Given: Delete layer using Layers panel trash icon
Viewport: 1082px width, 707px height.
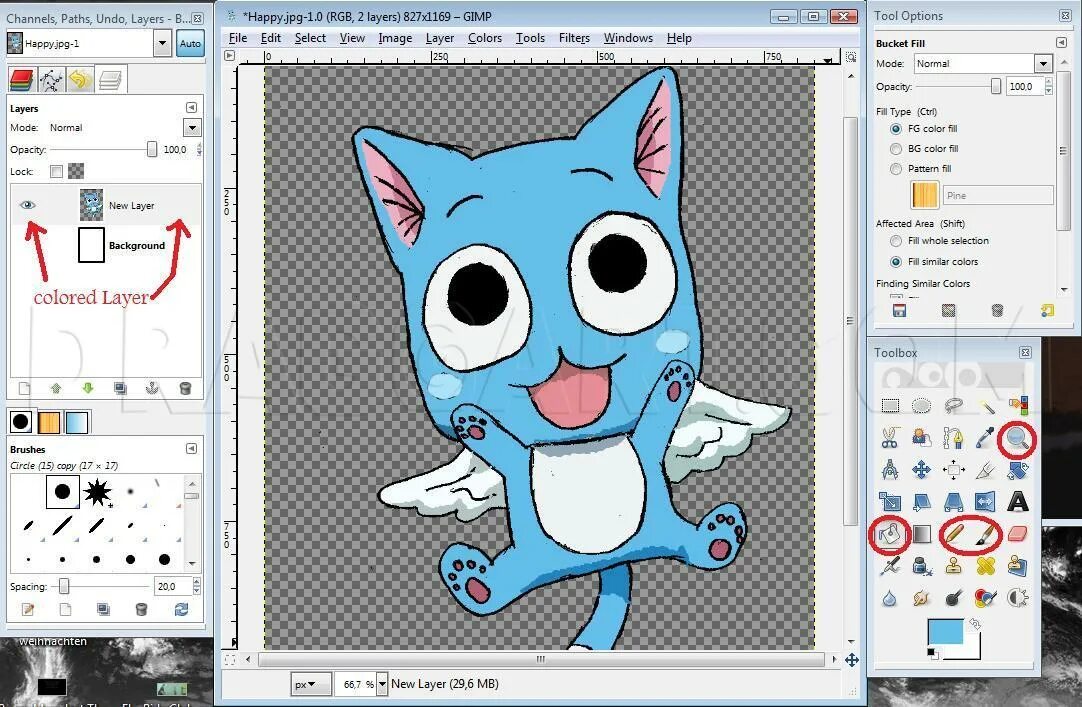Looking at the screenshot, I should [x=185, y=388].
